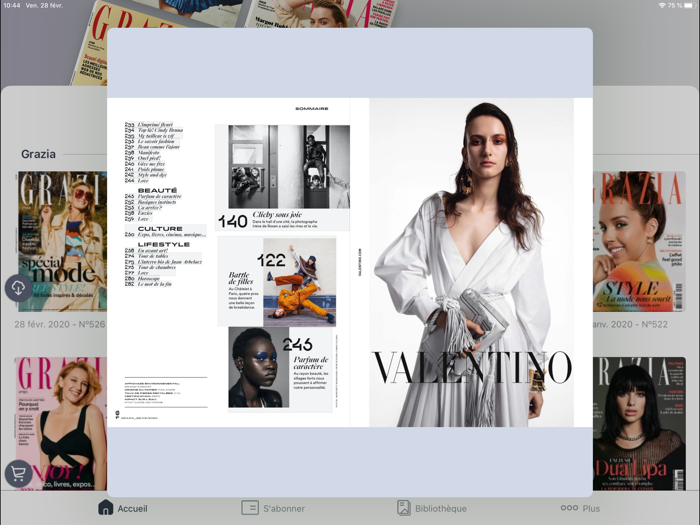
Task: Tap the Parfum de caractère portrait photo
Action: pos(258,367)
